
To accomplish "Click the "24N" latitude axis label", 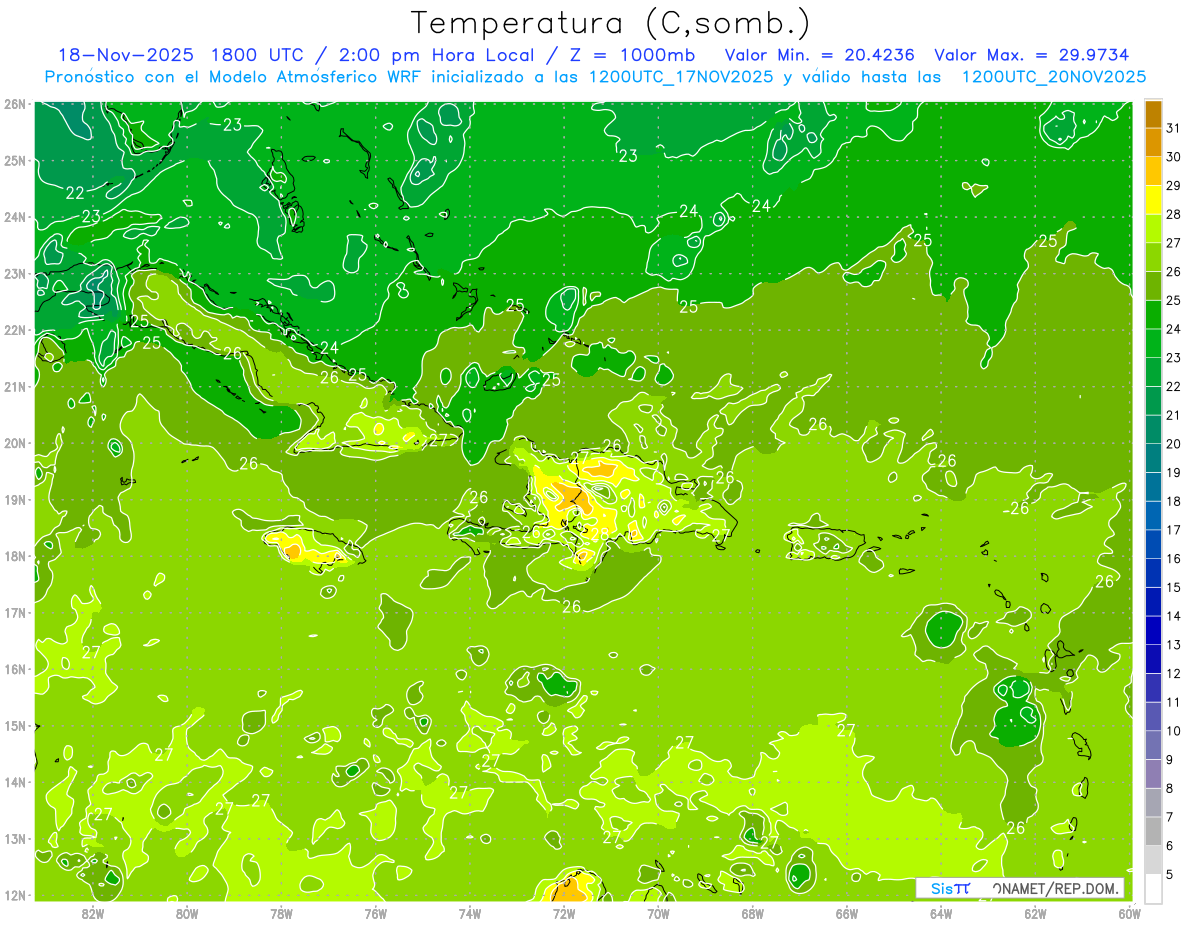I will point(14,217).
